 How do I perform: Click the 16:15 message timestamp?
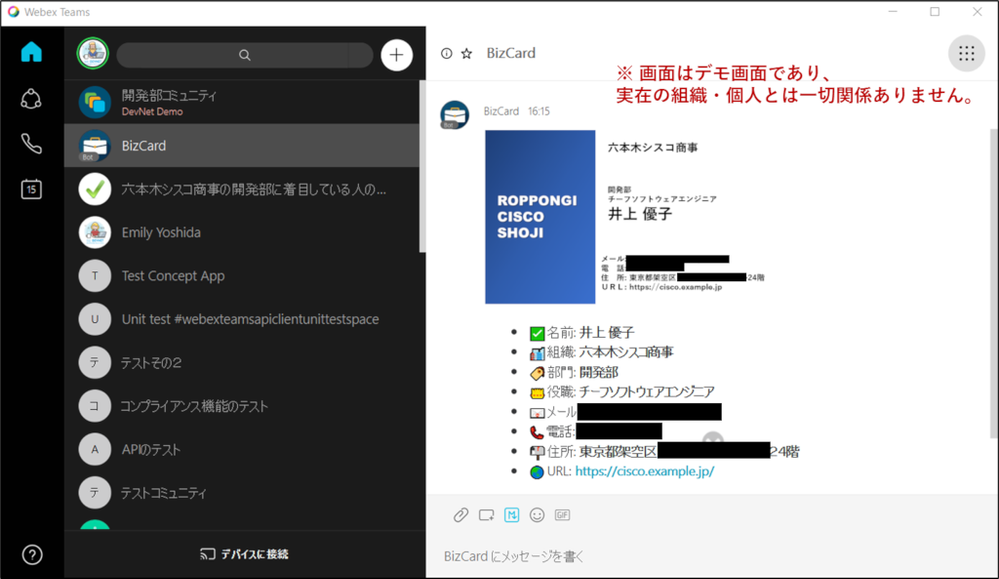tap(538, 111)
